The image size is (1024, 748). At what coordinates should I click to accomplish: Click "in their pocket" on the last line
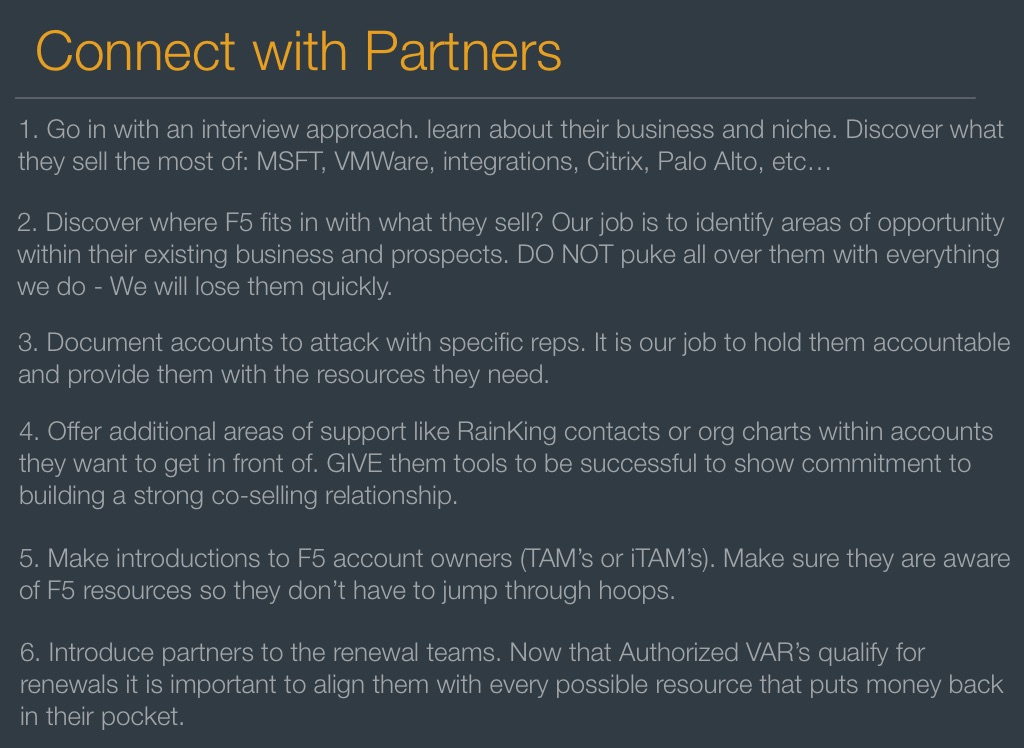103,717
